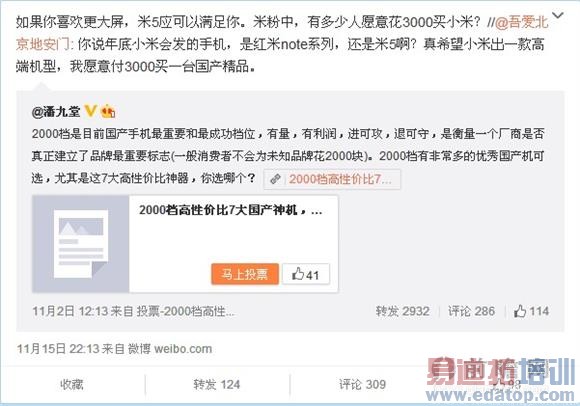Open the 2000档高性价比7... short link
580x406 pixels.
tap(340, 179)
